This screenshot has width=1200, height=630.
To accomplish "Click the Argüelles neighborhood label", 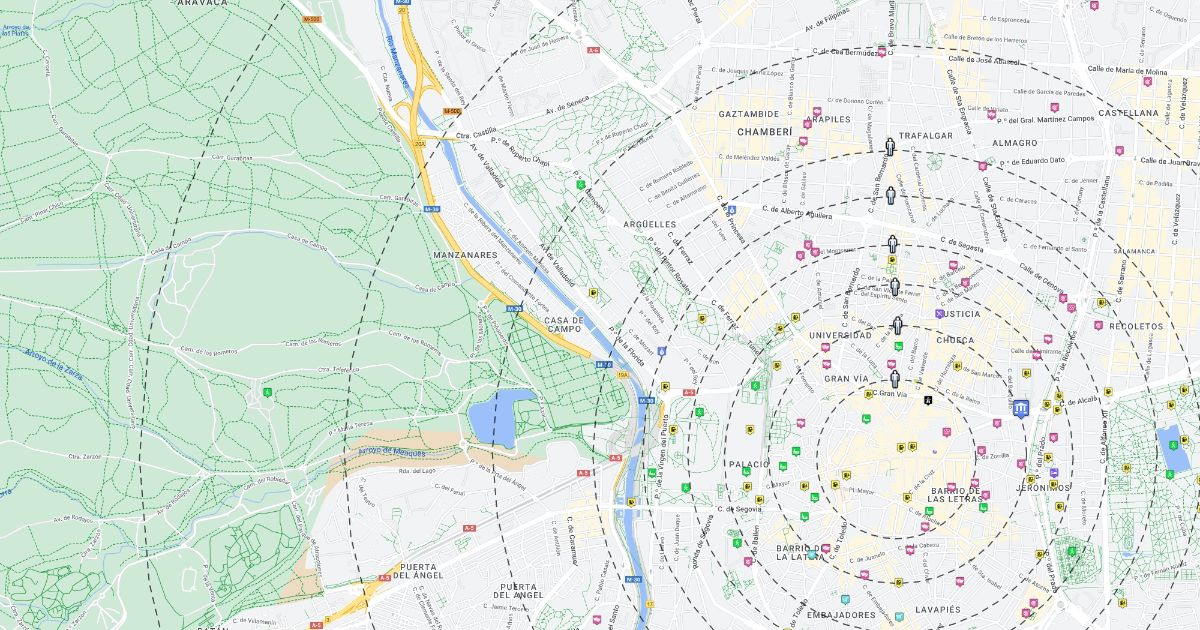I will [x=648, y=224].
